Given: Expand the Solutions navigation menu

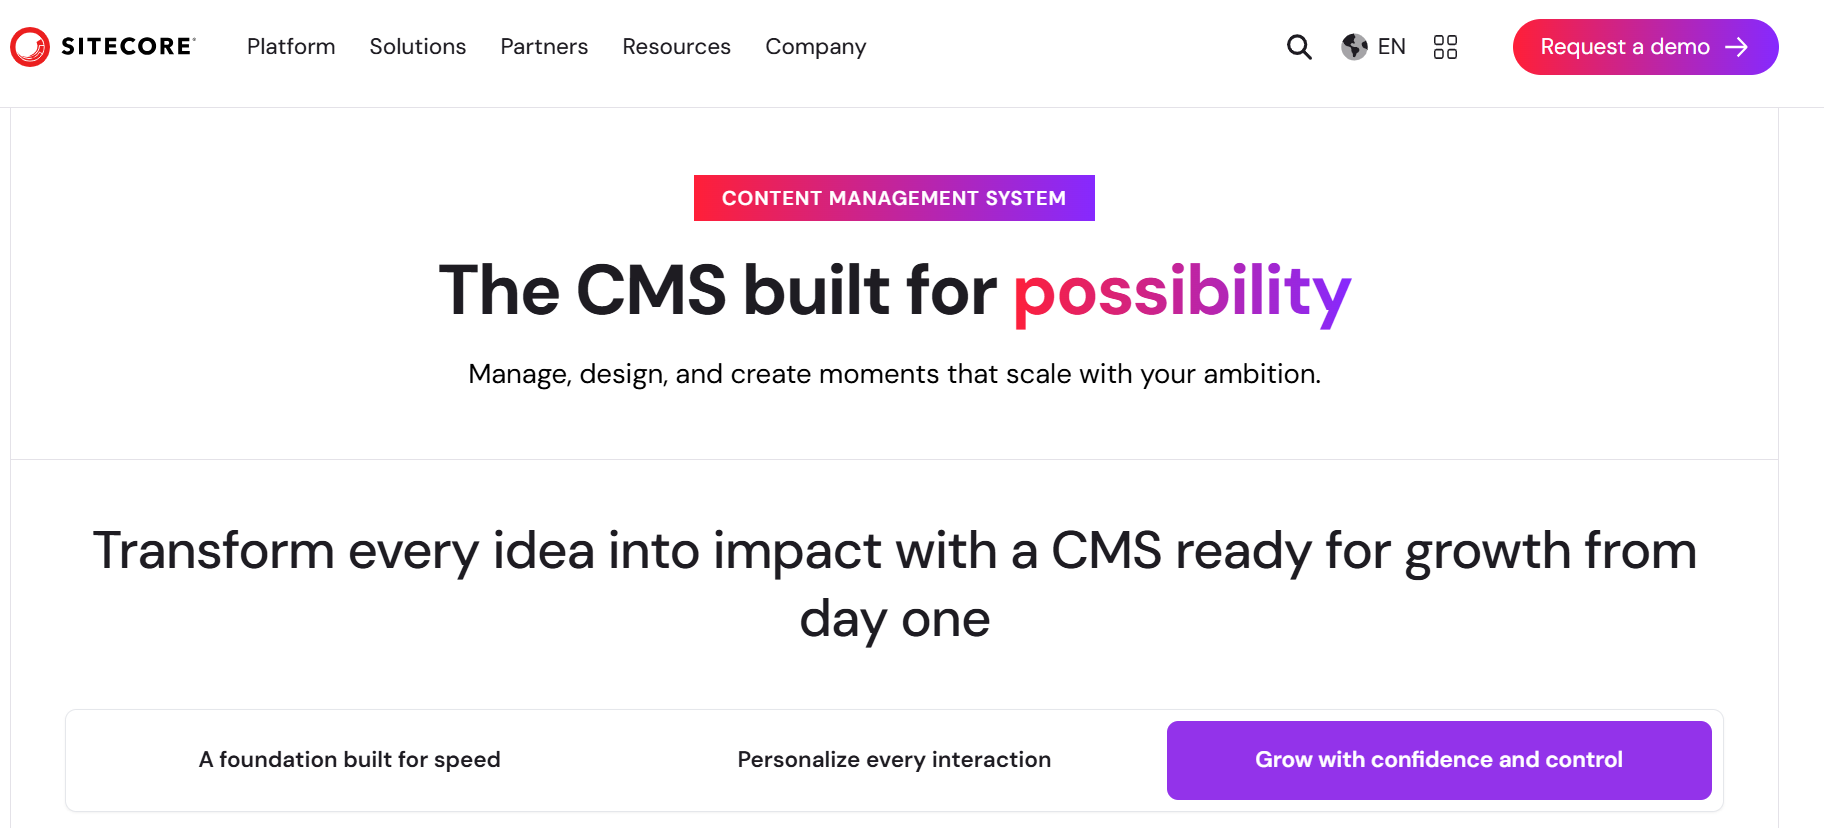Looking at the screenshot, I should [418, 47].
